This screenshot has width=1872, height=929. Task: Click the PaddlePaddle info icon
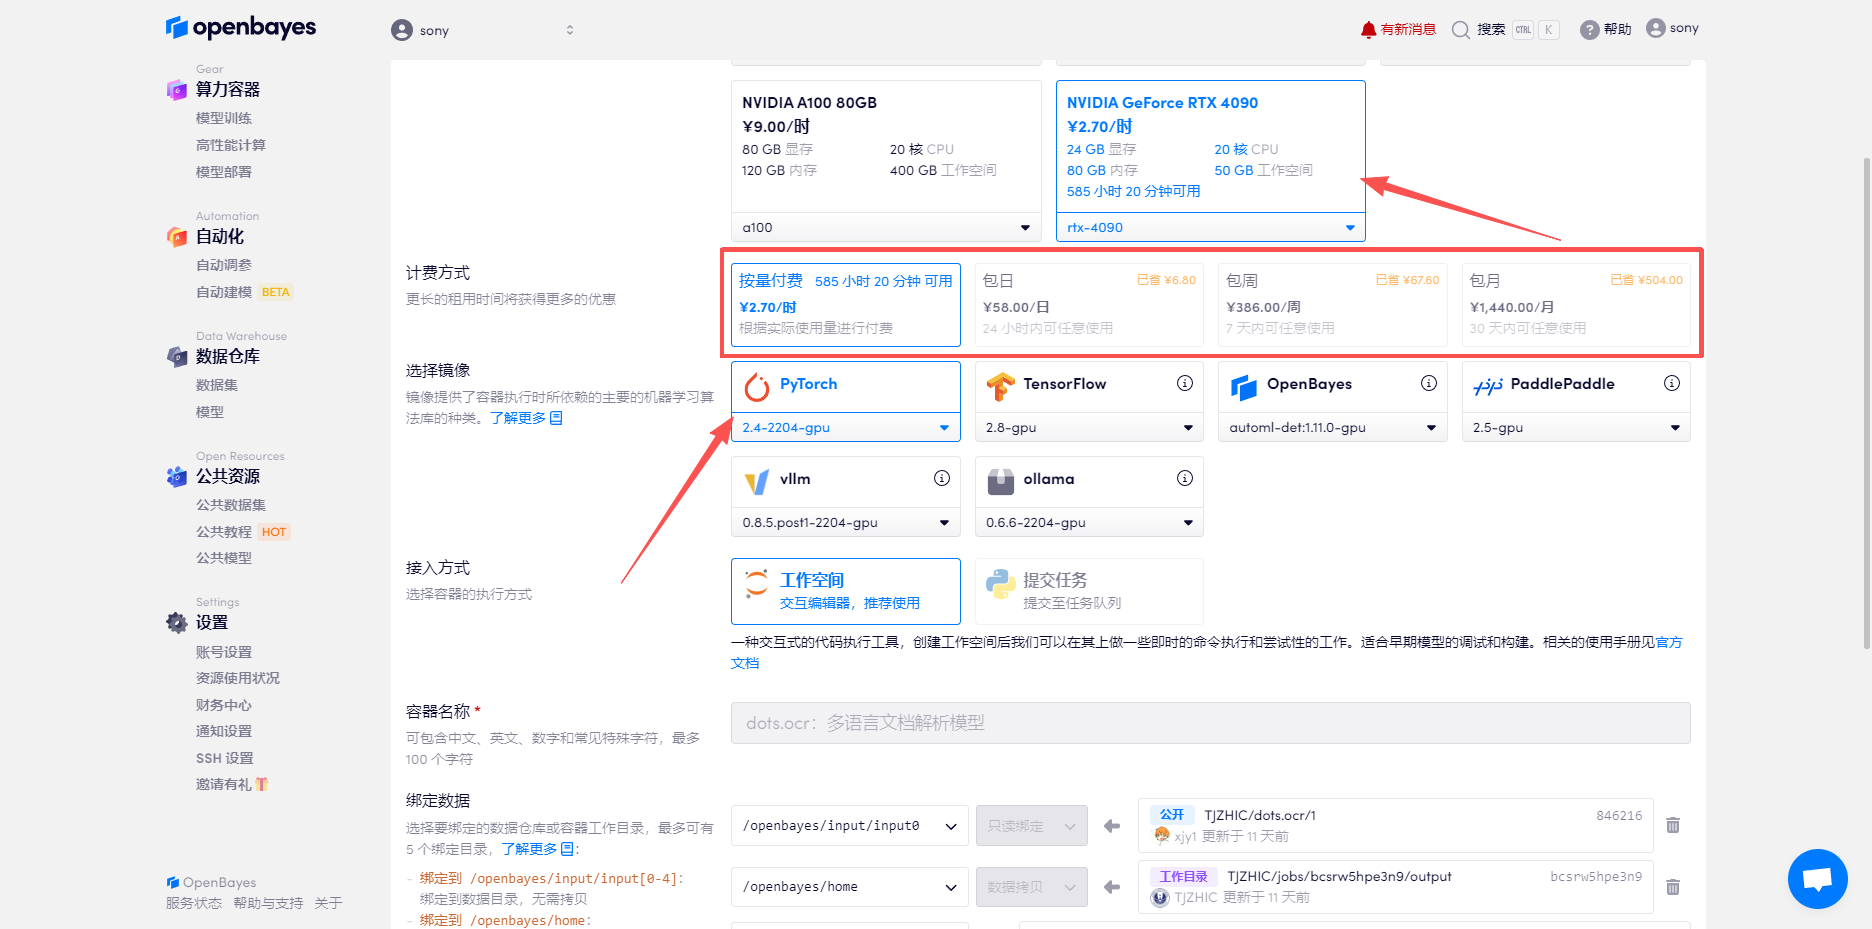click(1671, 383)
